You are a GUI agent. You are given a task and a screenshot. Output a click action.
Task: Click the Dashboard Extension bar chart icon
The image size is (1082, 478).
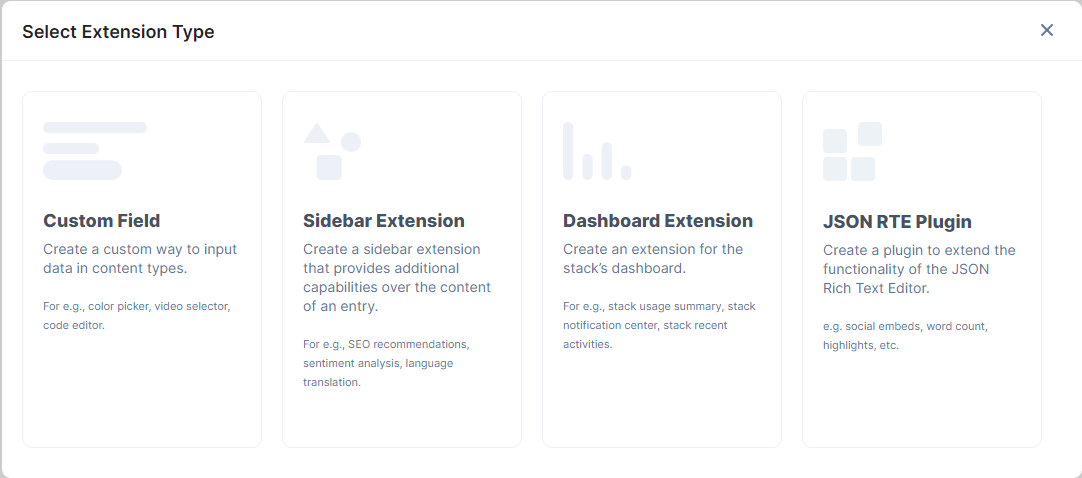click(596, 152)
